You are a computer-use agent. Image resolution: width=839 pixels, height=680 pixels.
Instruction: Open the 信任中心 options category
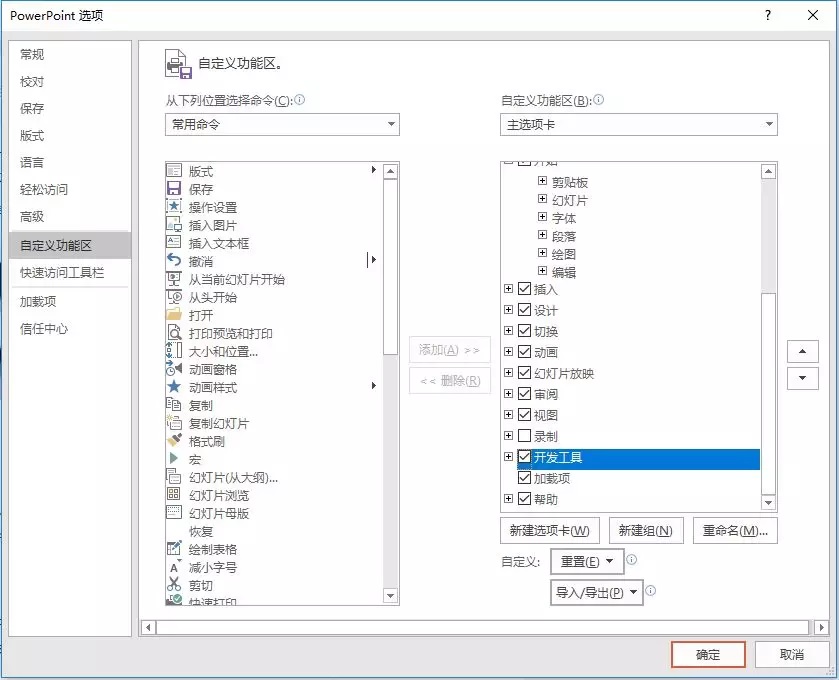(x=70, y=328)
